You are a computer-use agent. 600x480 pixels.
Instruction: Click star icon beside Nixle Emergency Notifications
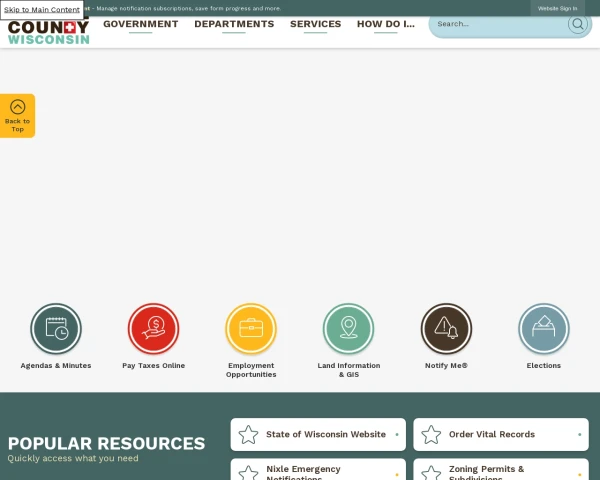[248, 473]
